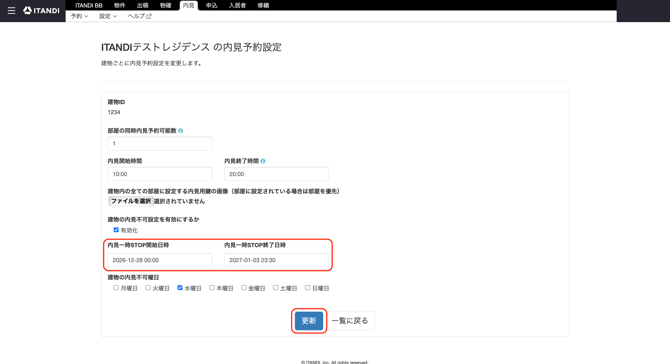Image resolution: width=670 pixels, height=364 pixels.
Task: Click the 内見開始時間 field showing 10:00
Action: 160,174
